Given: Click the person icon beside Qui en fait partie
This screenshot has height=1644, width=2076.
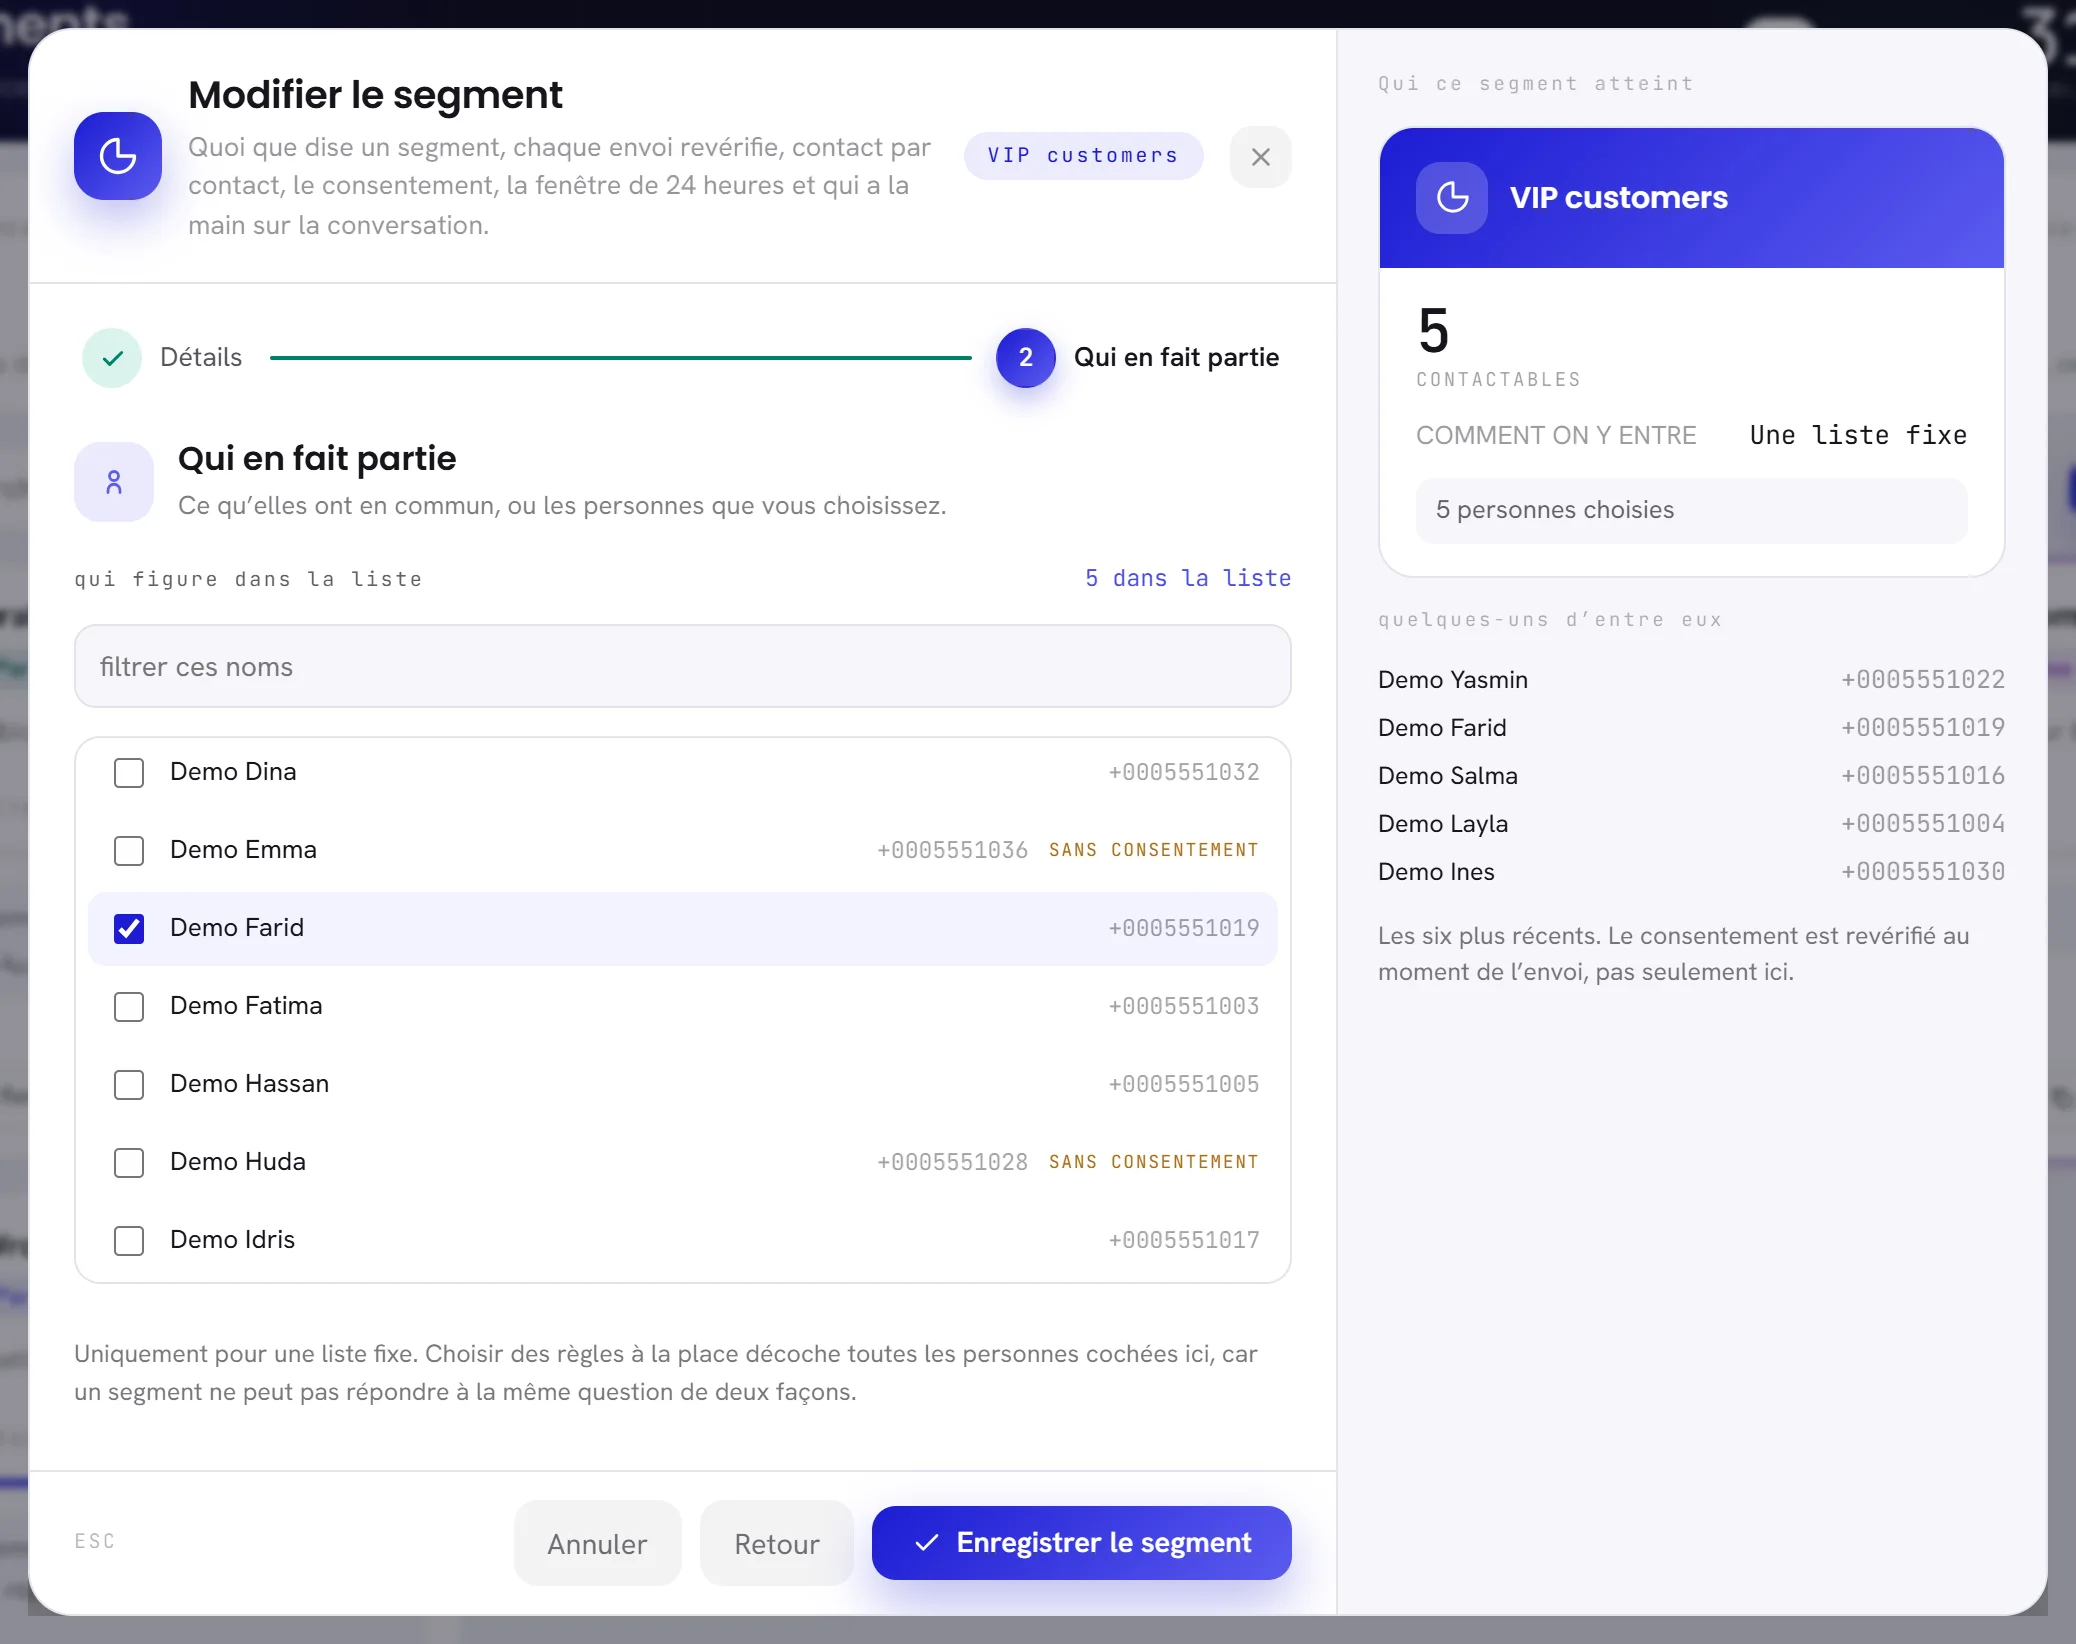Looking at the screenshot, I should [114, 482].
